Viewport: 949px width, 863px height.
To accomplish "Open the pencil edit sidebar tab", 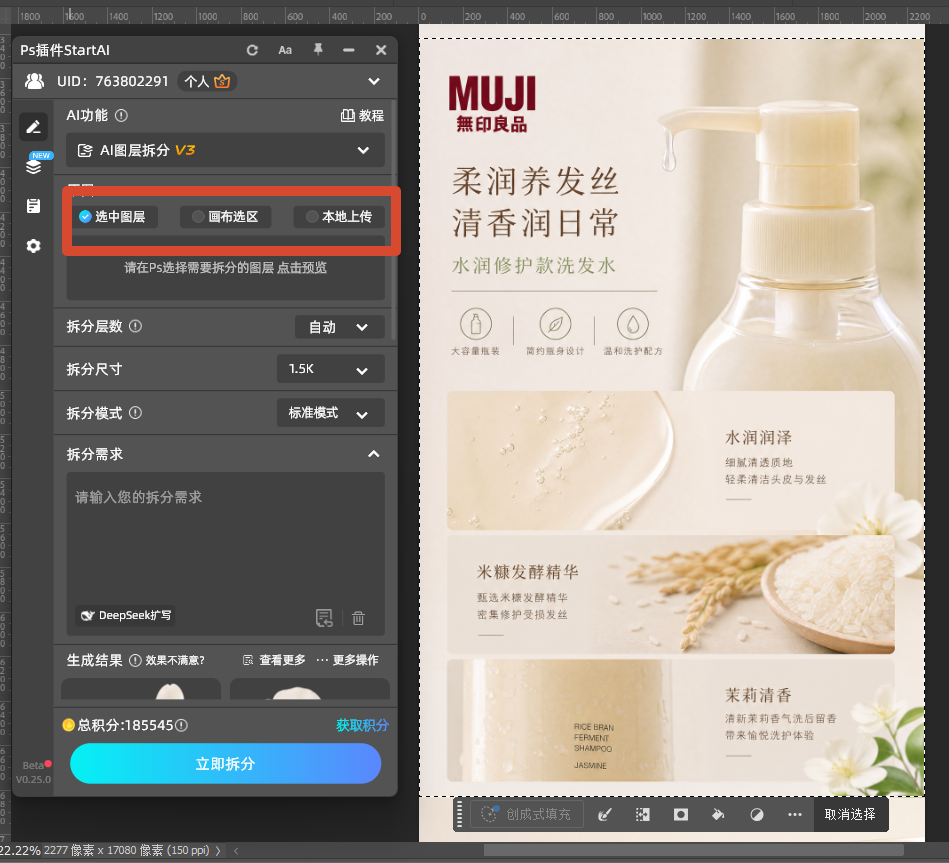I will point(33,126).
